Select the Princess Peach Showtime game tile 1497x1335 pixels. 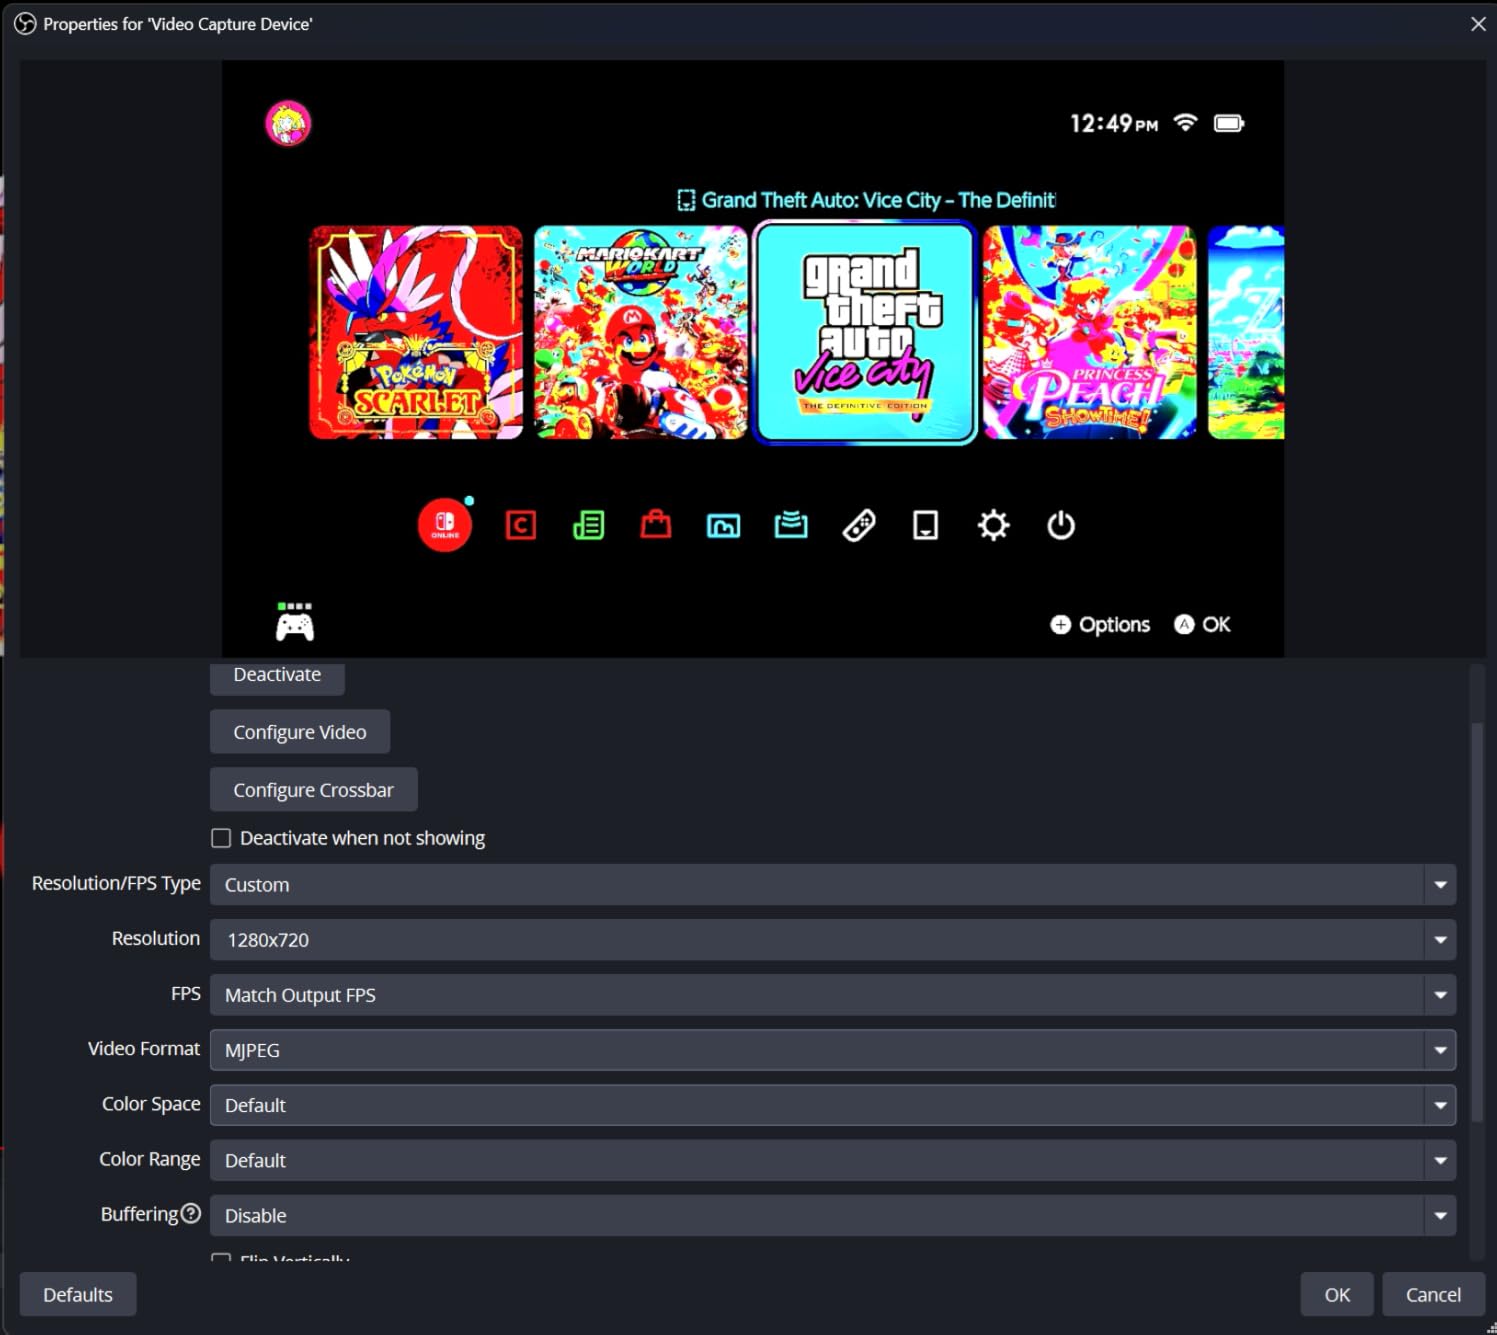pos(1090,332)
